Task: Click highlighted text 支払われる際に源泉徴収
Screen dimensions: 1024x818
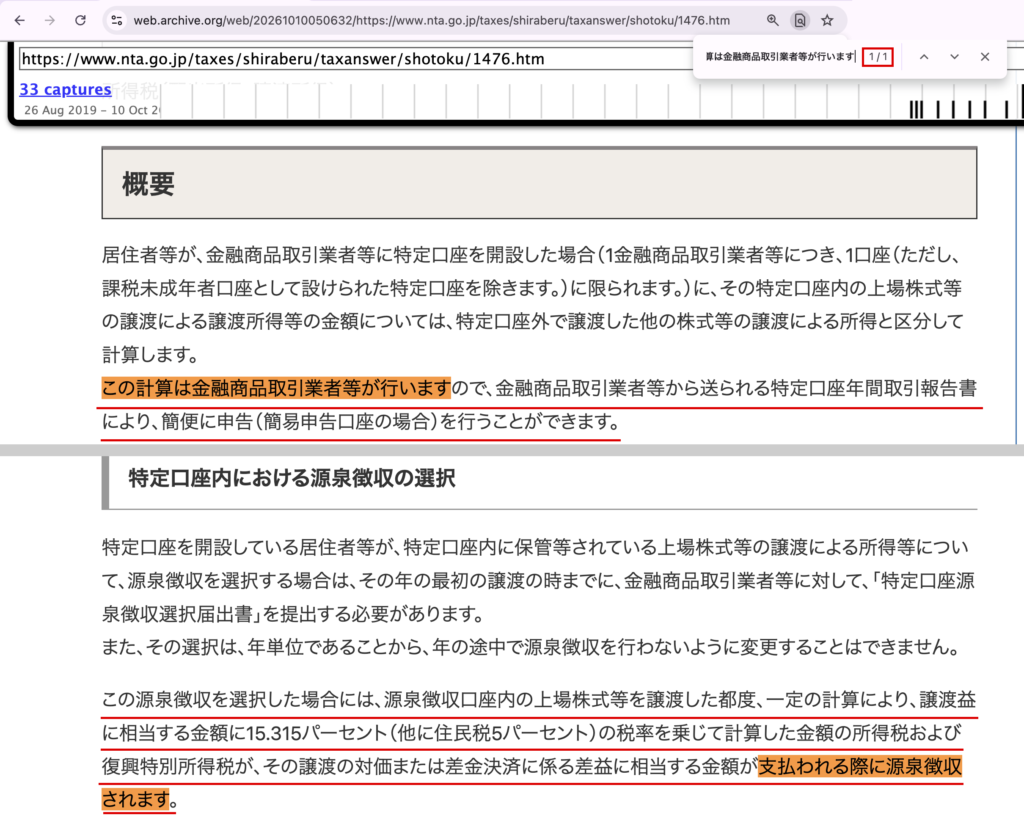Action: [860, 766]
